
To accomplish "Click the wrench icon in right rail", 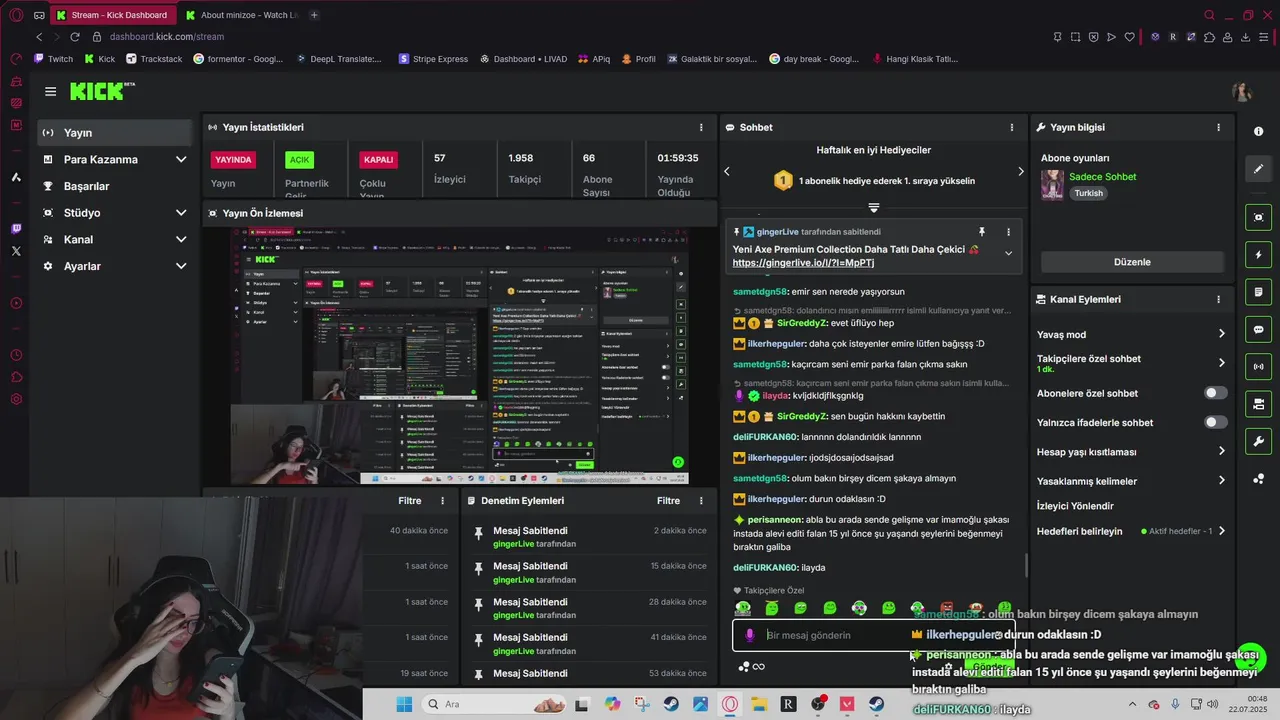I will pyautogui.click(x=1258, y=441).
